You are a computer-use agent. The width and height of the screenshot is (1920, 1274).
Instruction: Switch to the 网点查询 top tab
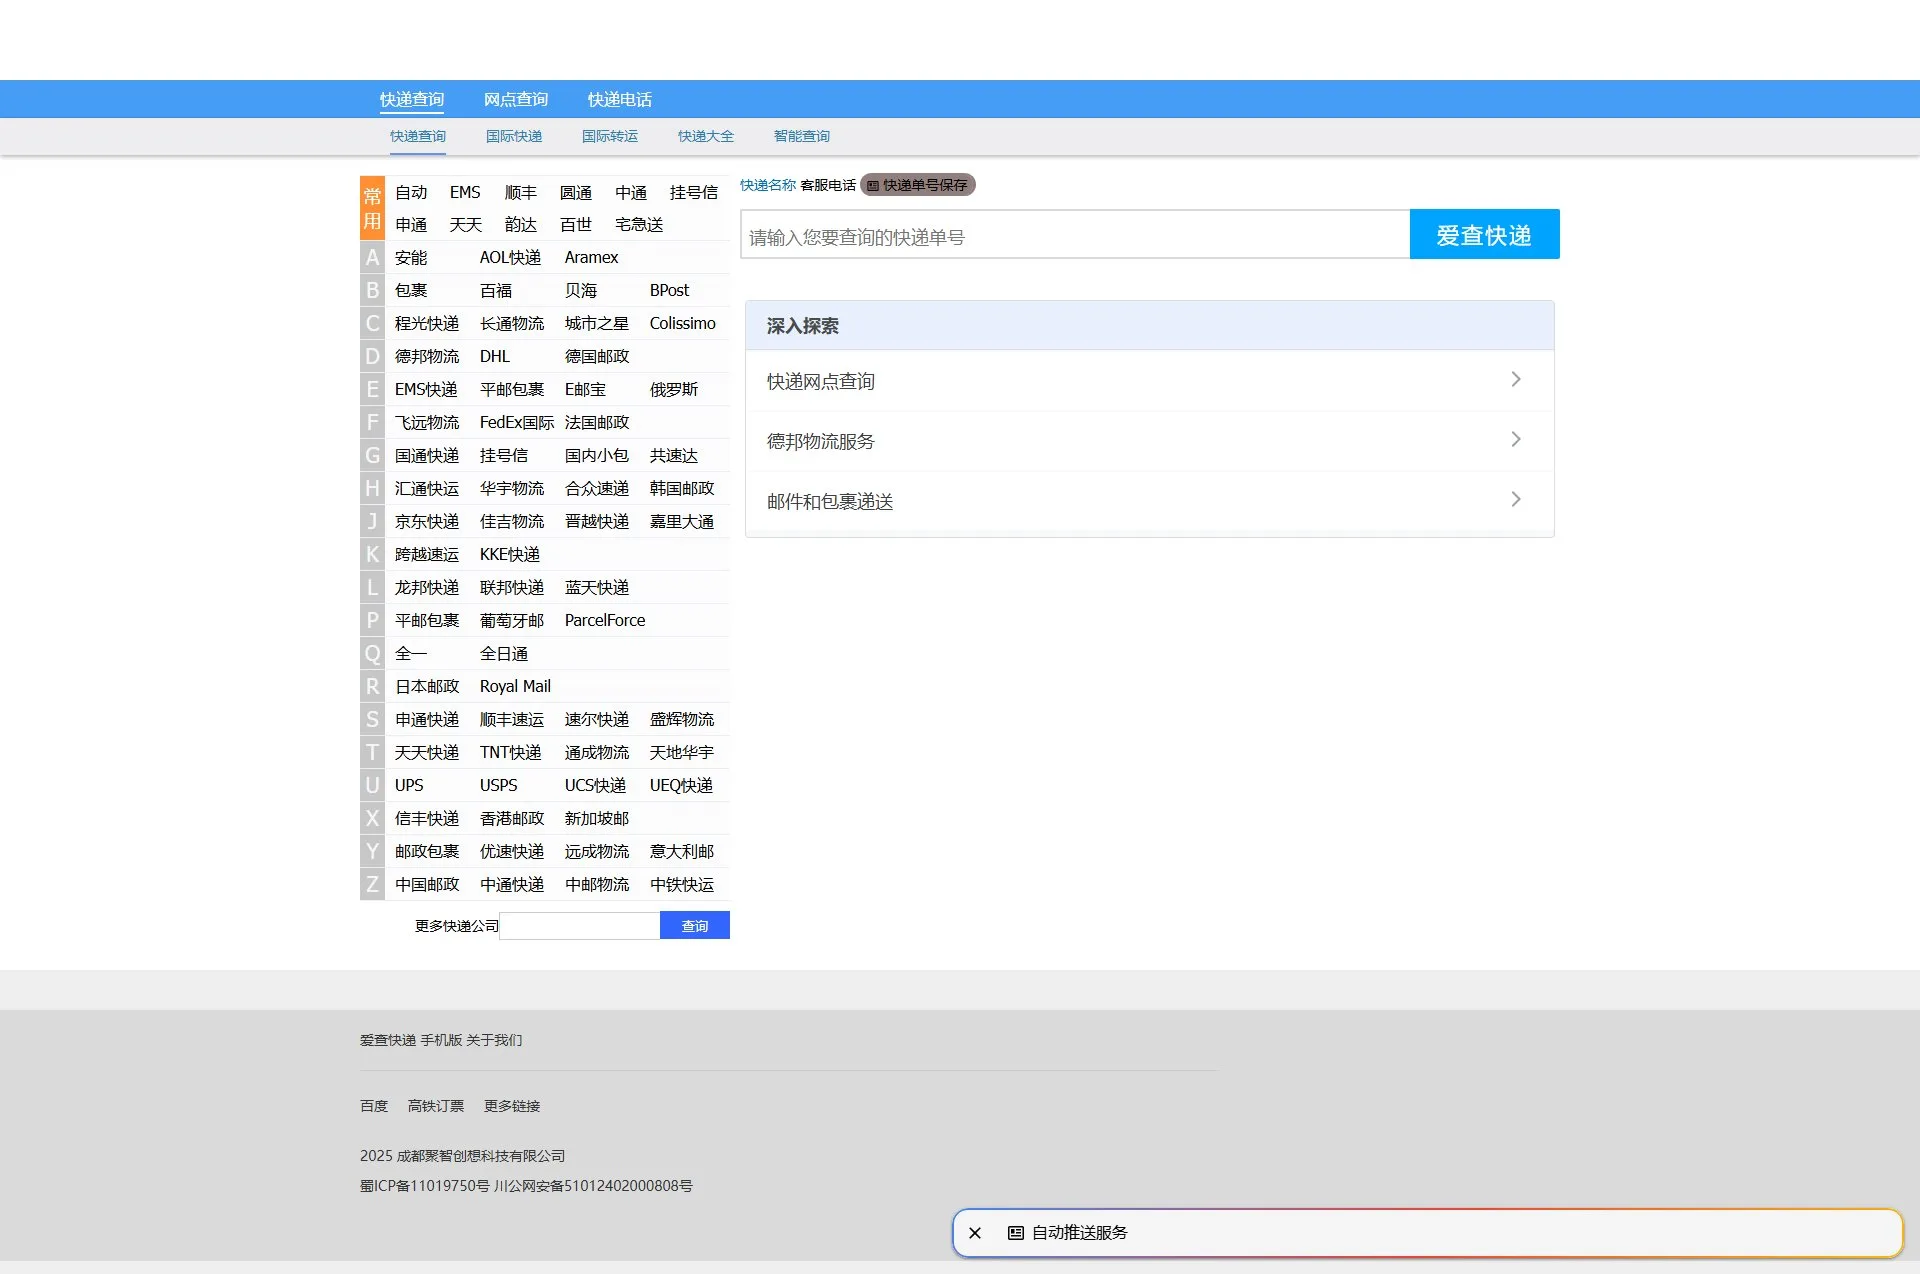pyautogui.click(x=516, y=99)
